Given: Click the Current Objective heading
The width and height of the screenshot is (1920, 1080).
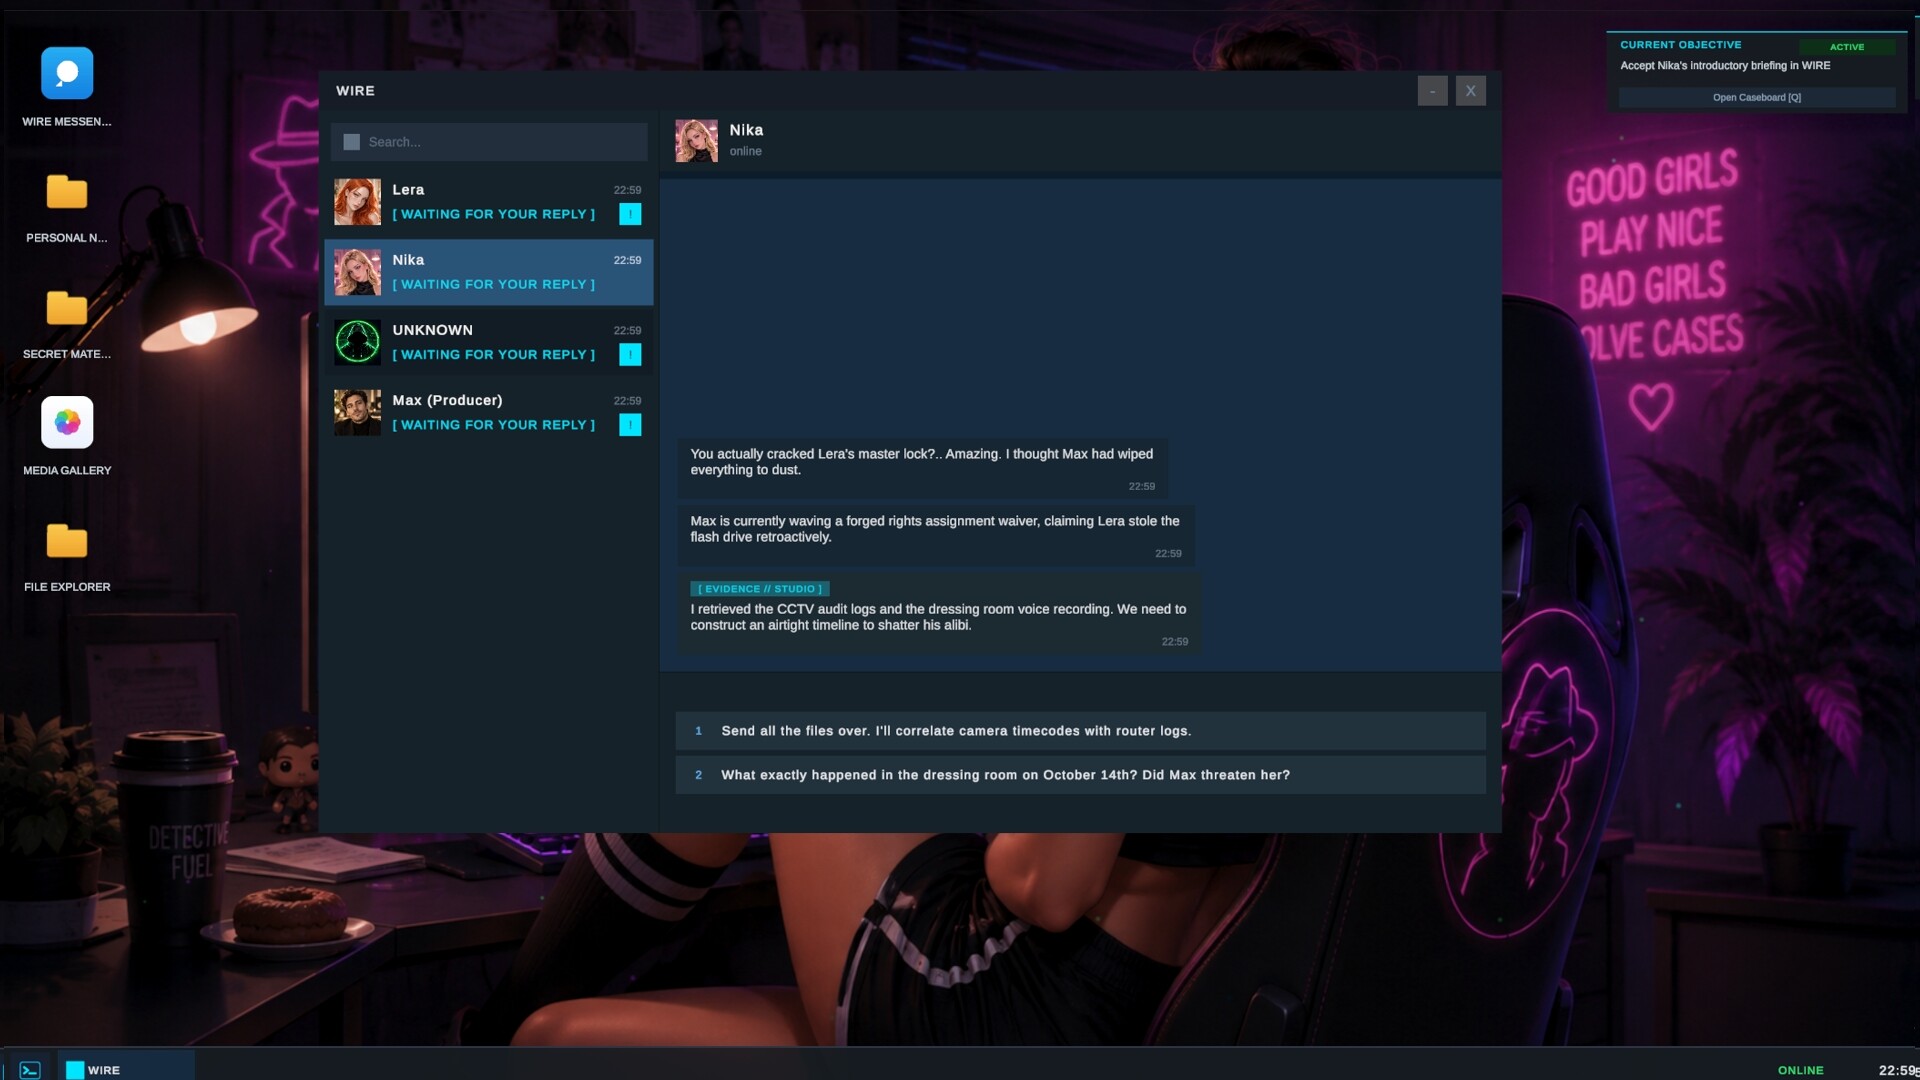Looking at the screenshot, I should (x=1680, y=45).
